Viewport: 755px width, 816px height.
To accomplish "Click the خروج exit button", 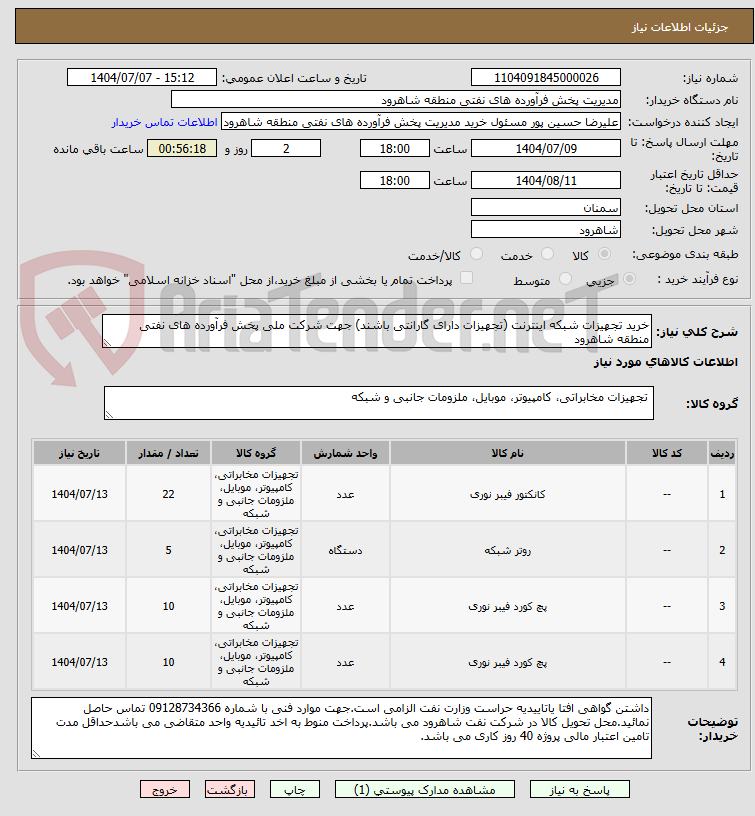I will click(164, 789).
